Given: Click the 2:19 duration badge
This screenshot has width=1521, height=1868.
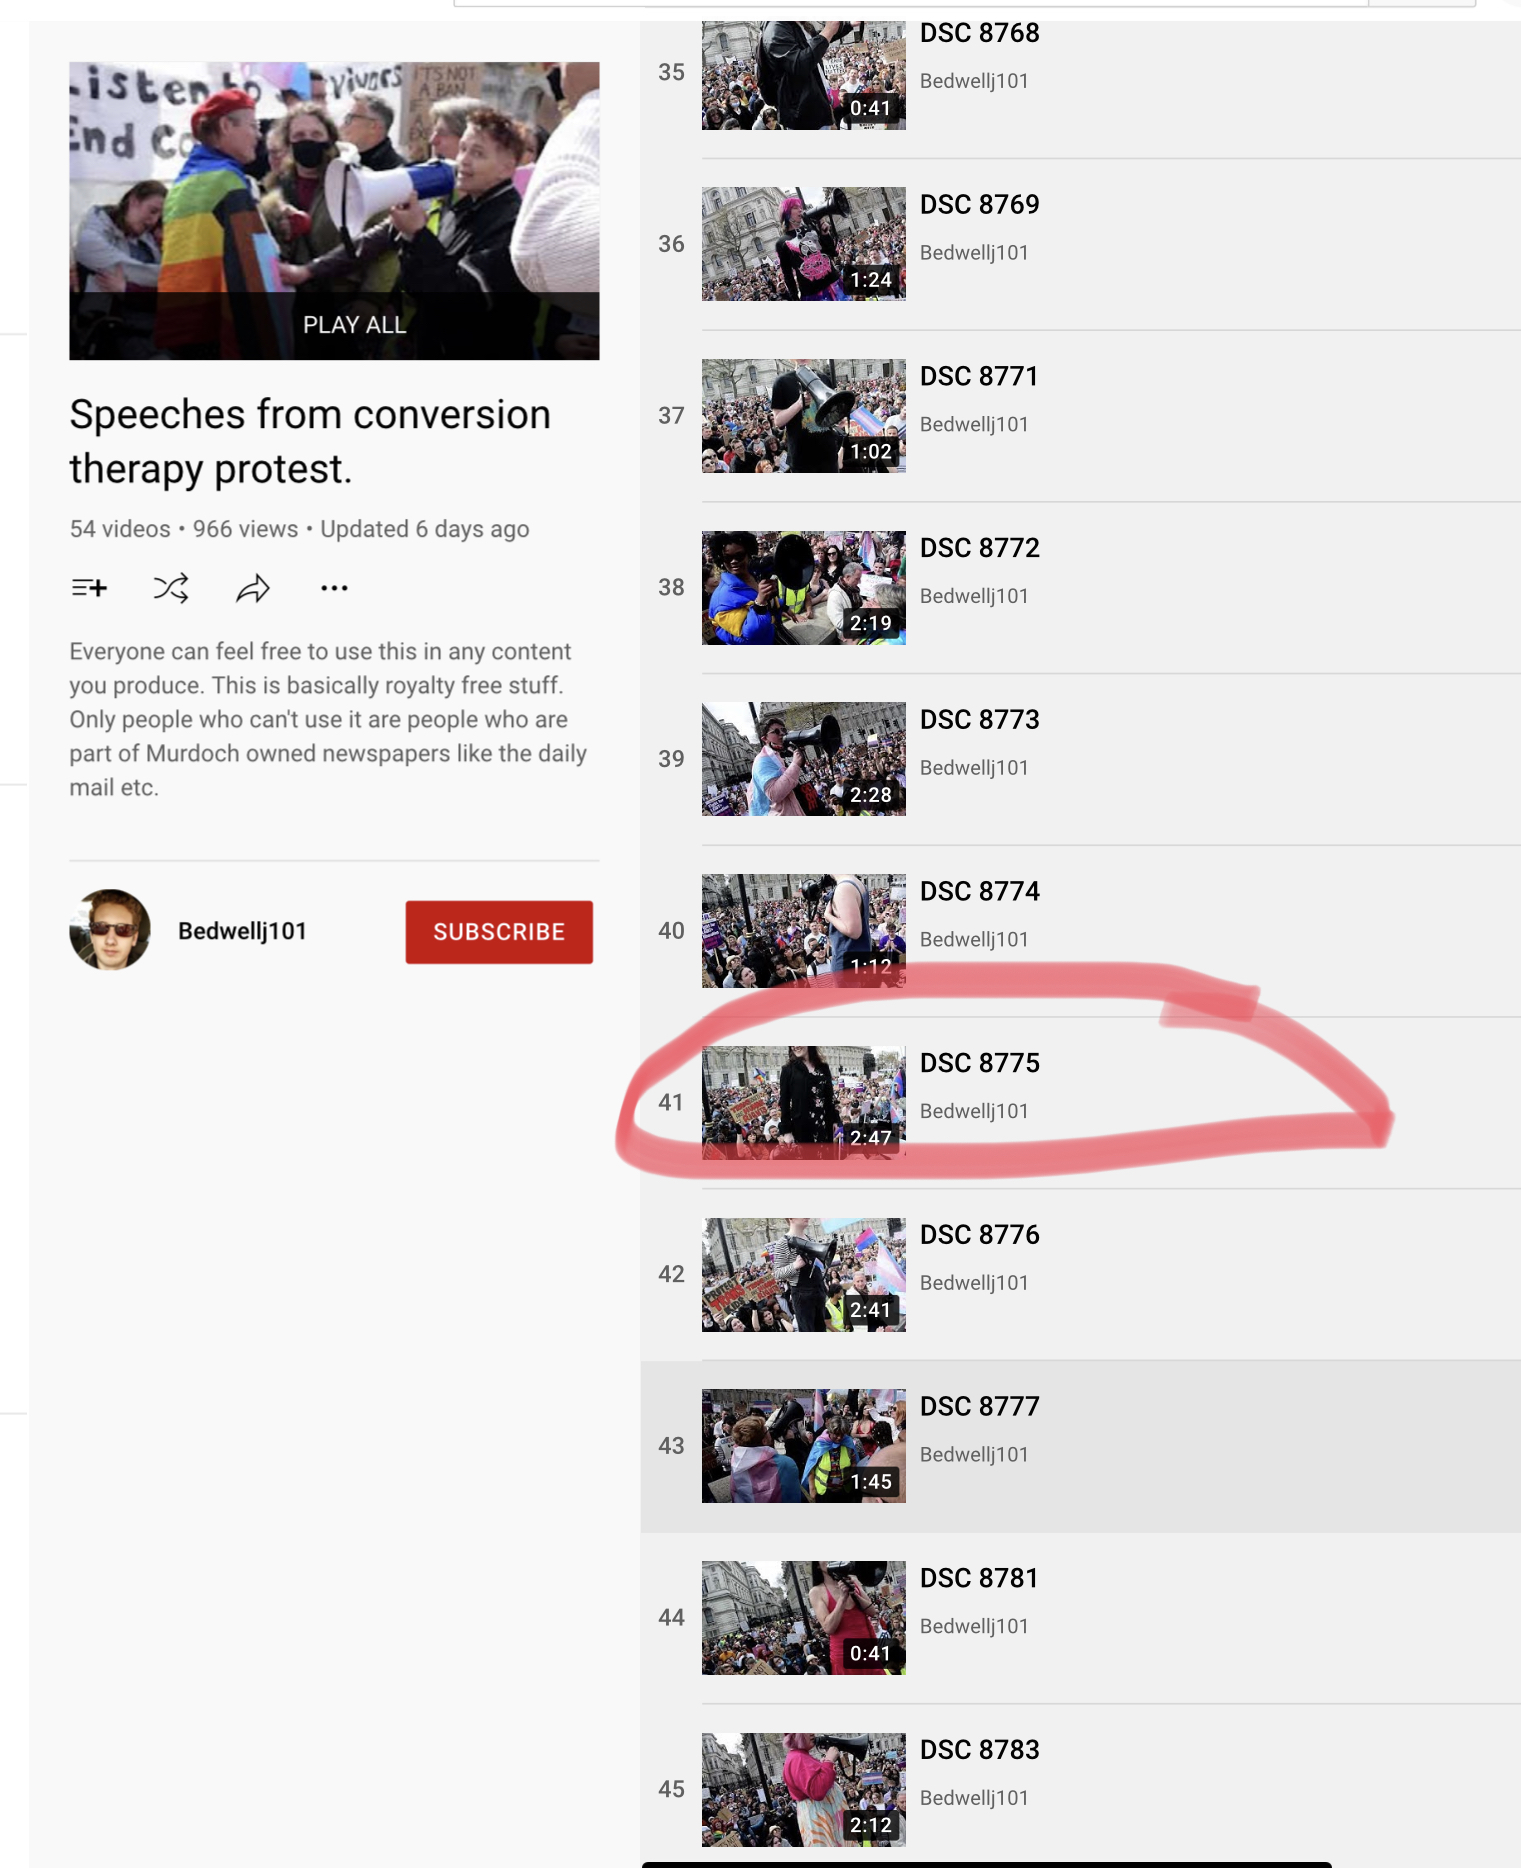Looking at the screenshot, I should coord(870,623).
